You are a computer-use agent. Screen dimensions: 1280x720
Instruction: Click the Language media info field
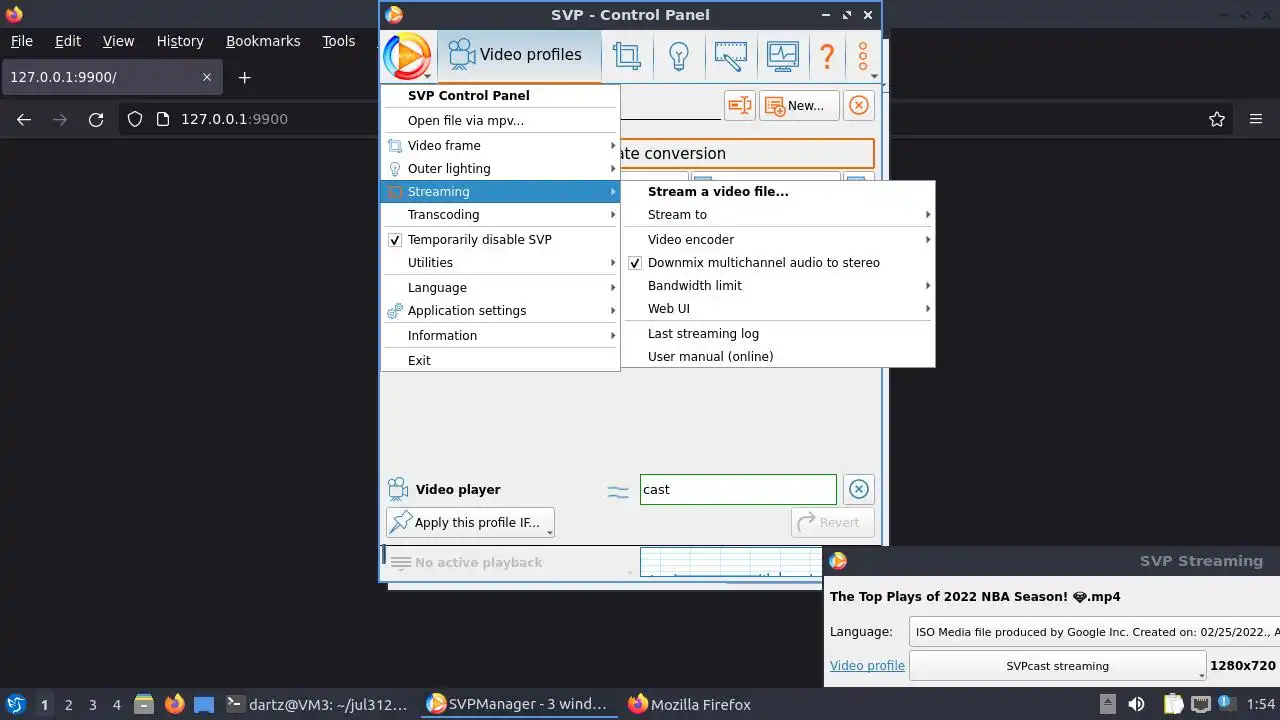pos(1094,632)
